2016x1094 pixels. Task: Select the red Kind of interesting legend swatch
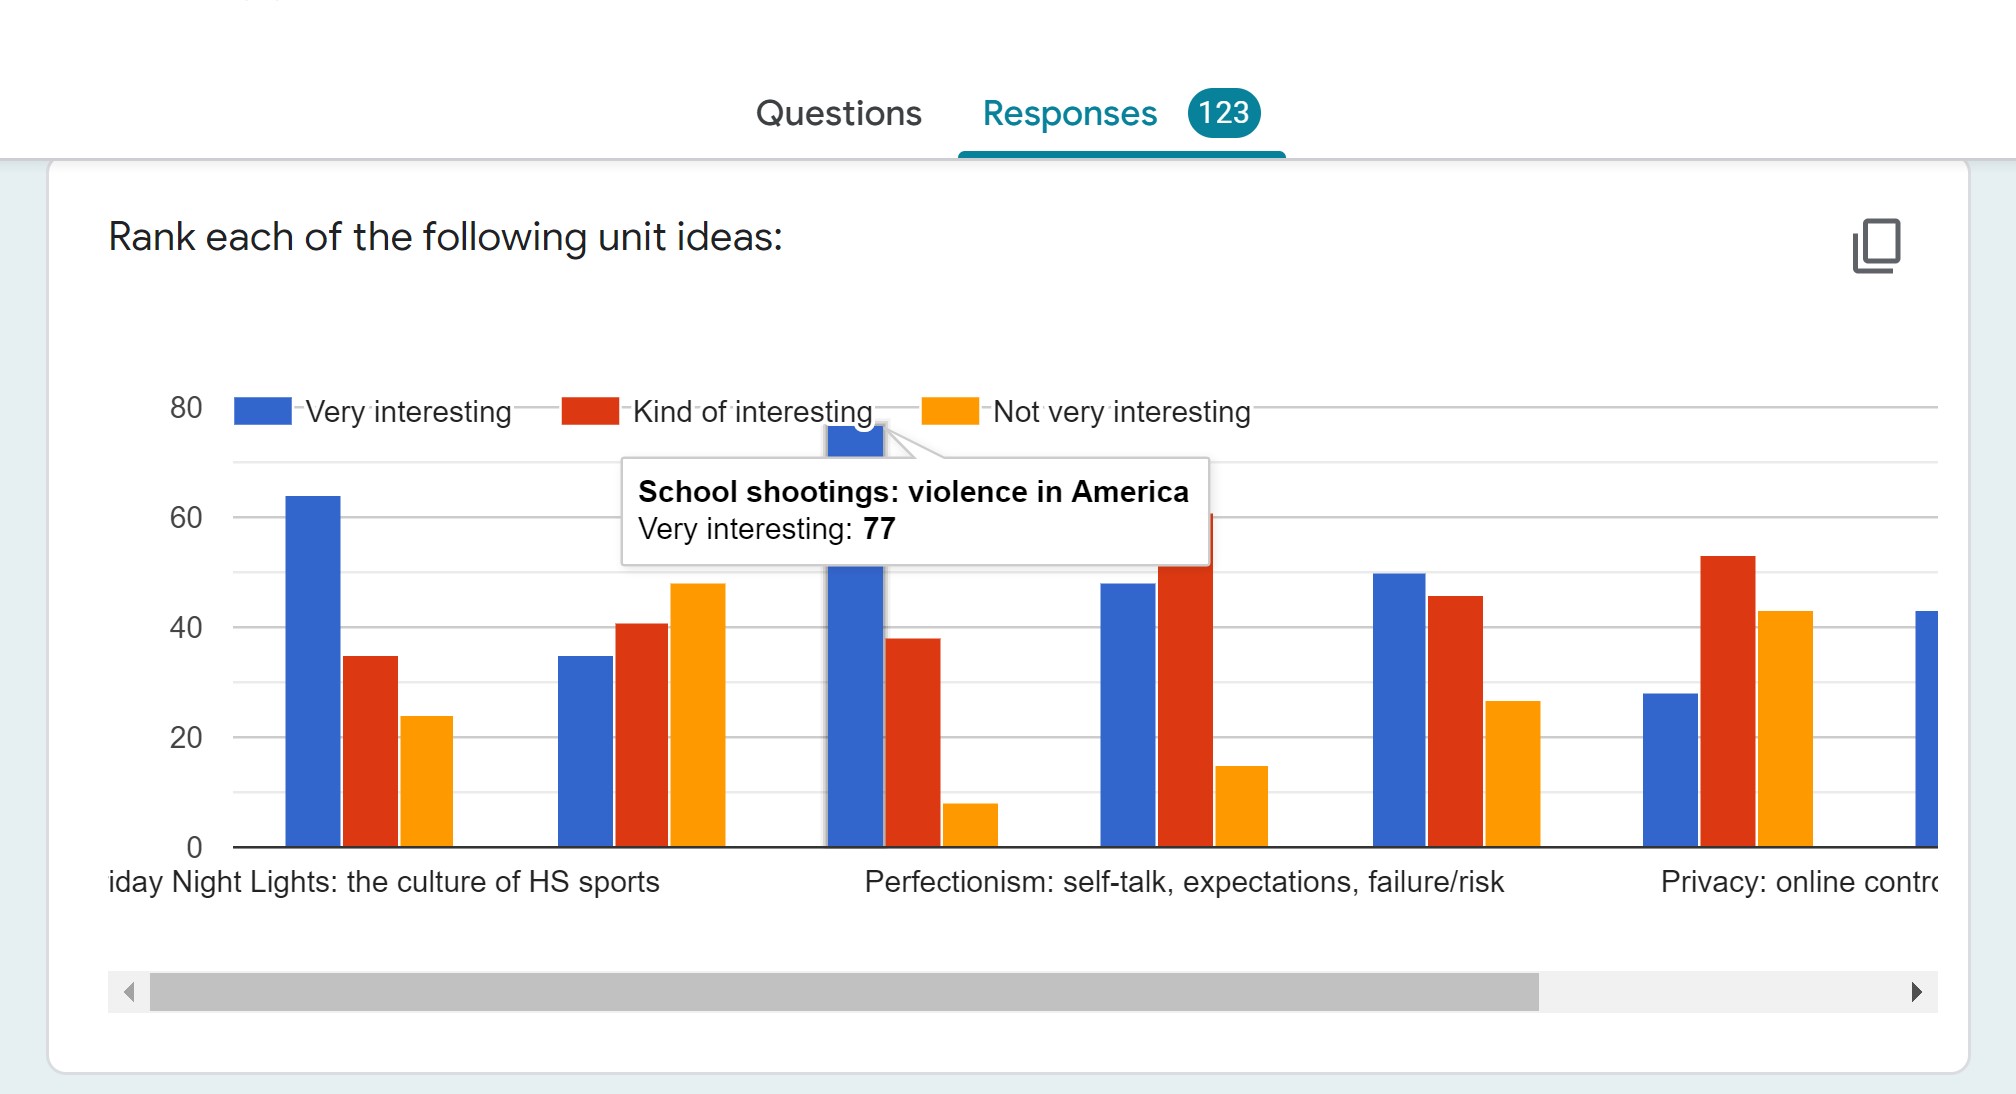[592, 410]
